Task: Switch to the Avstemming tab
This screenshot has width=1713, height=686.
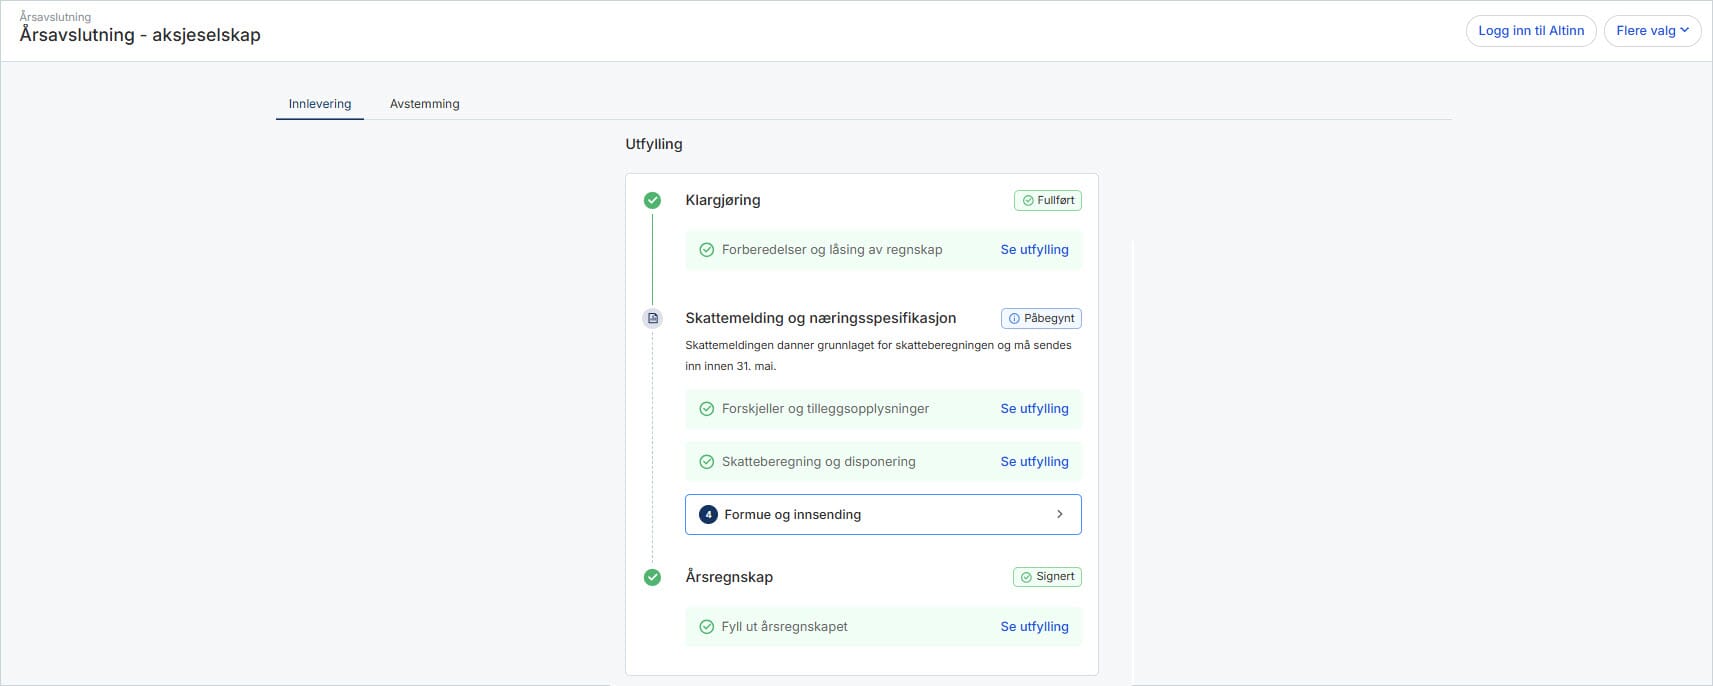Action: (x=424, y=104)
